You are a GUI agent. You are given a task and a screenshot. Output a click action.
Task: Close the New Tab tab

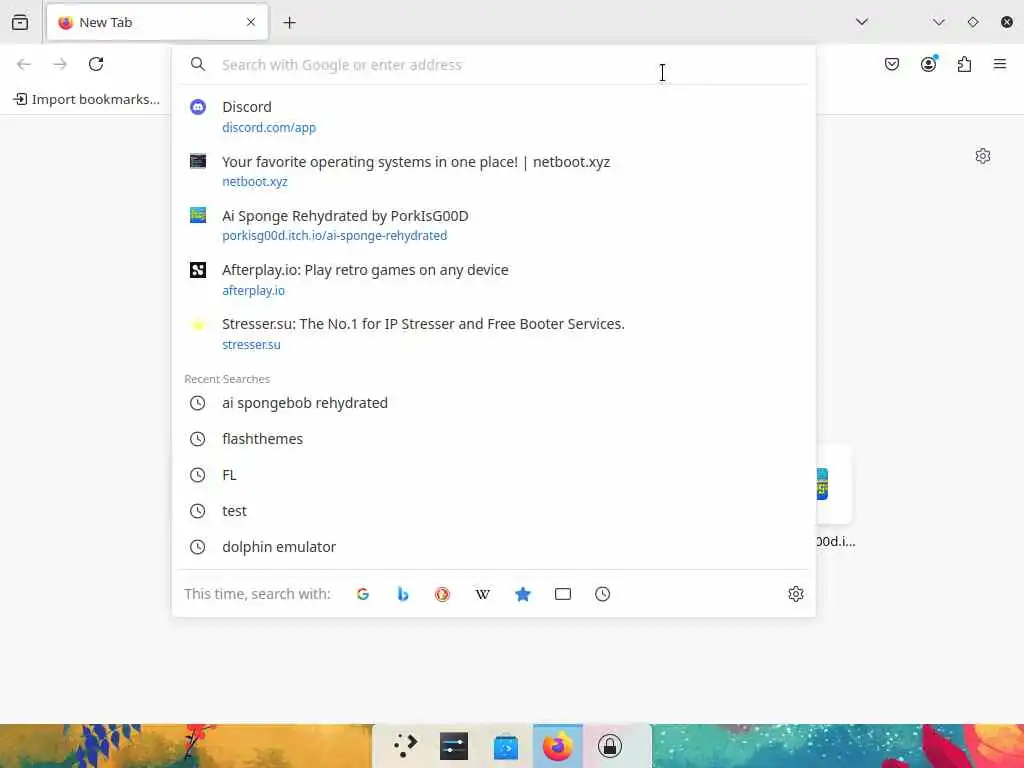251,22
